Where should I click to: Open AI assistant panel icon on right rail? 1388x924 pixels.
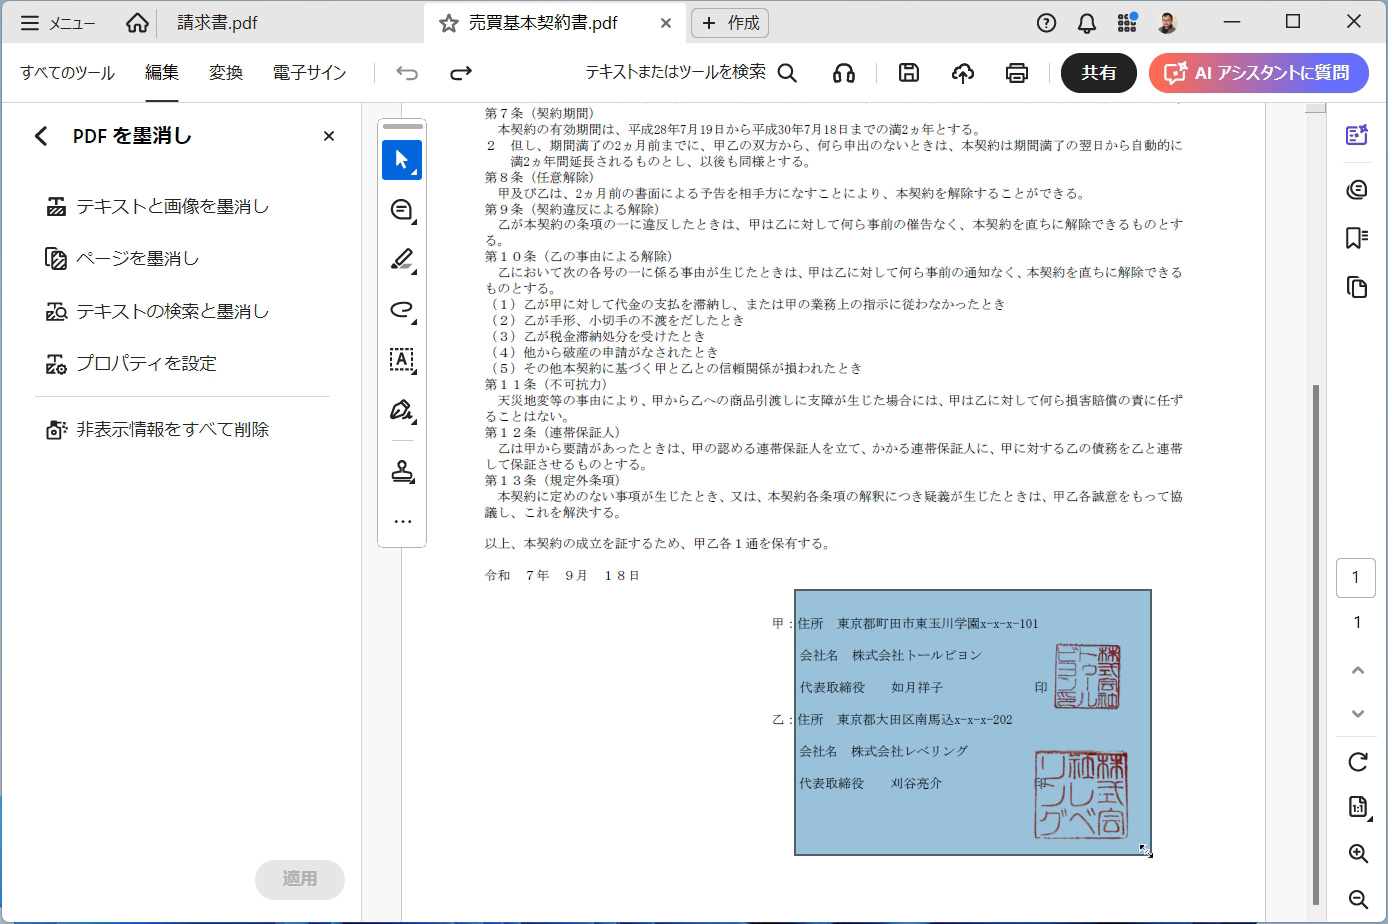[1357, 135]
